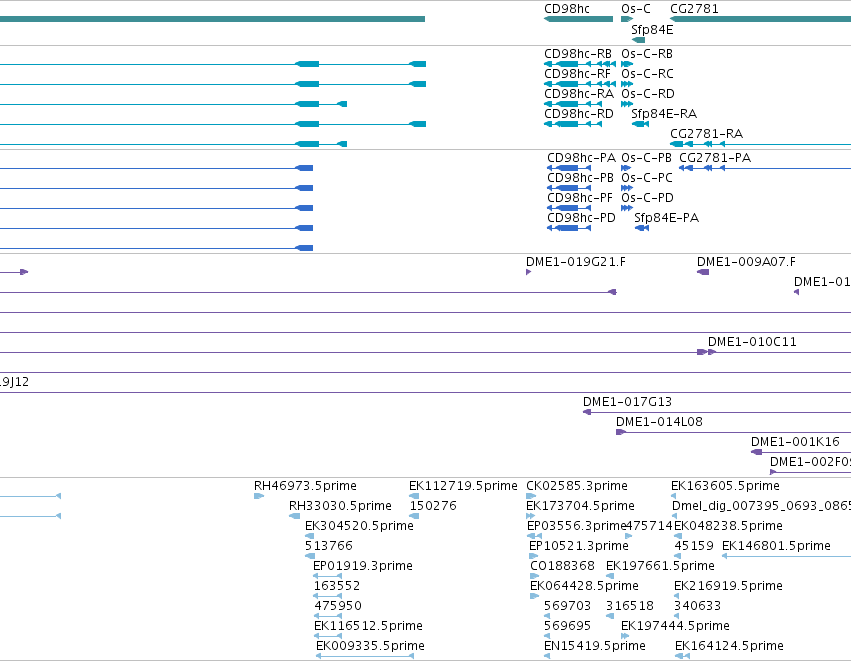Screen dimensions: 851x661
Task: Click the 513766 feature label
Action: 329,546
